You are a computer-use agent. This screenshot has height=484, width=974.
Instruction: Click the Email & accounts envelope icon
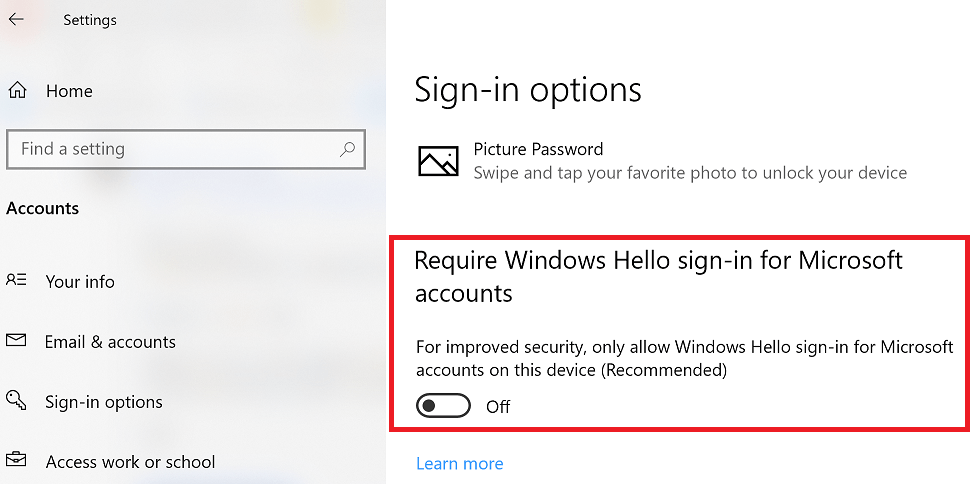click(x=16, y=341)
